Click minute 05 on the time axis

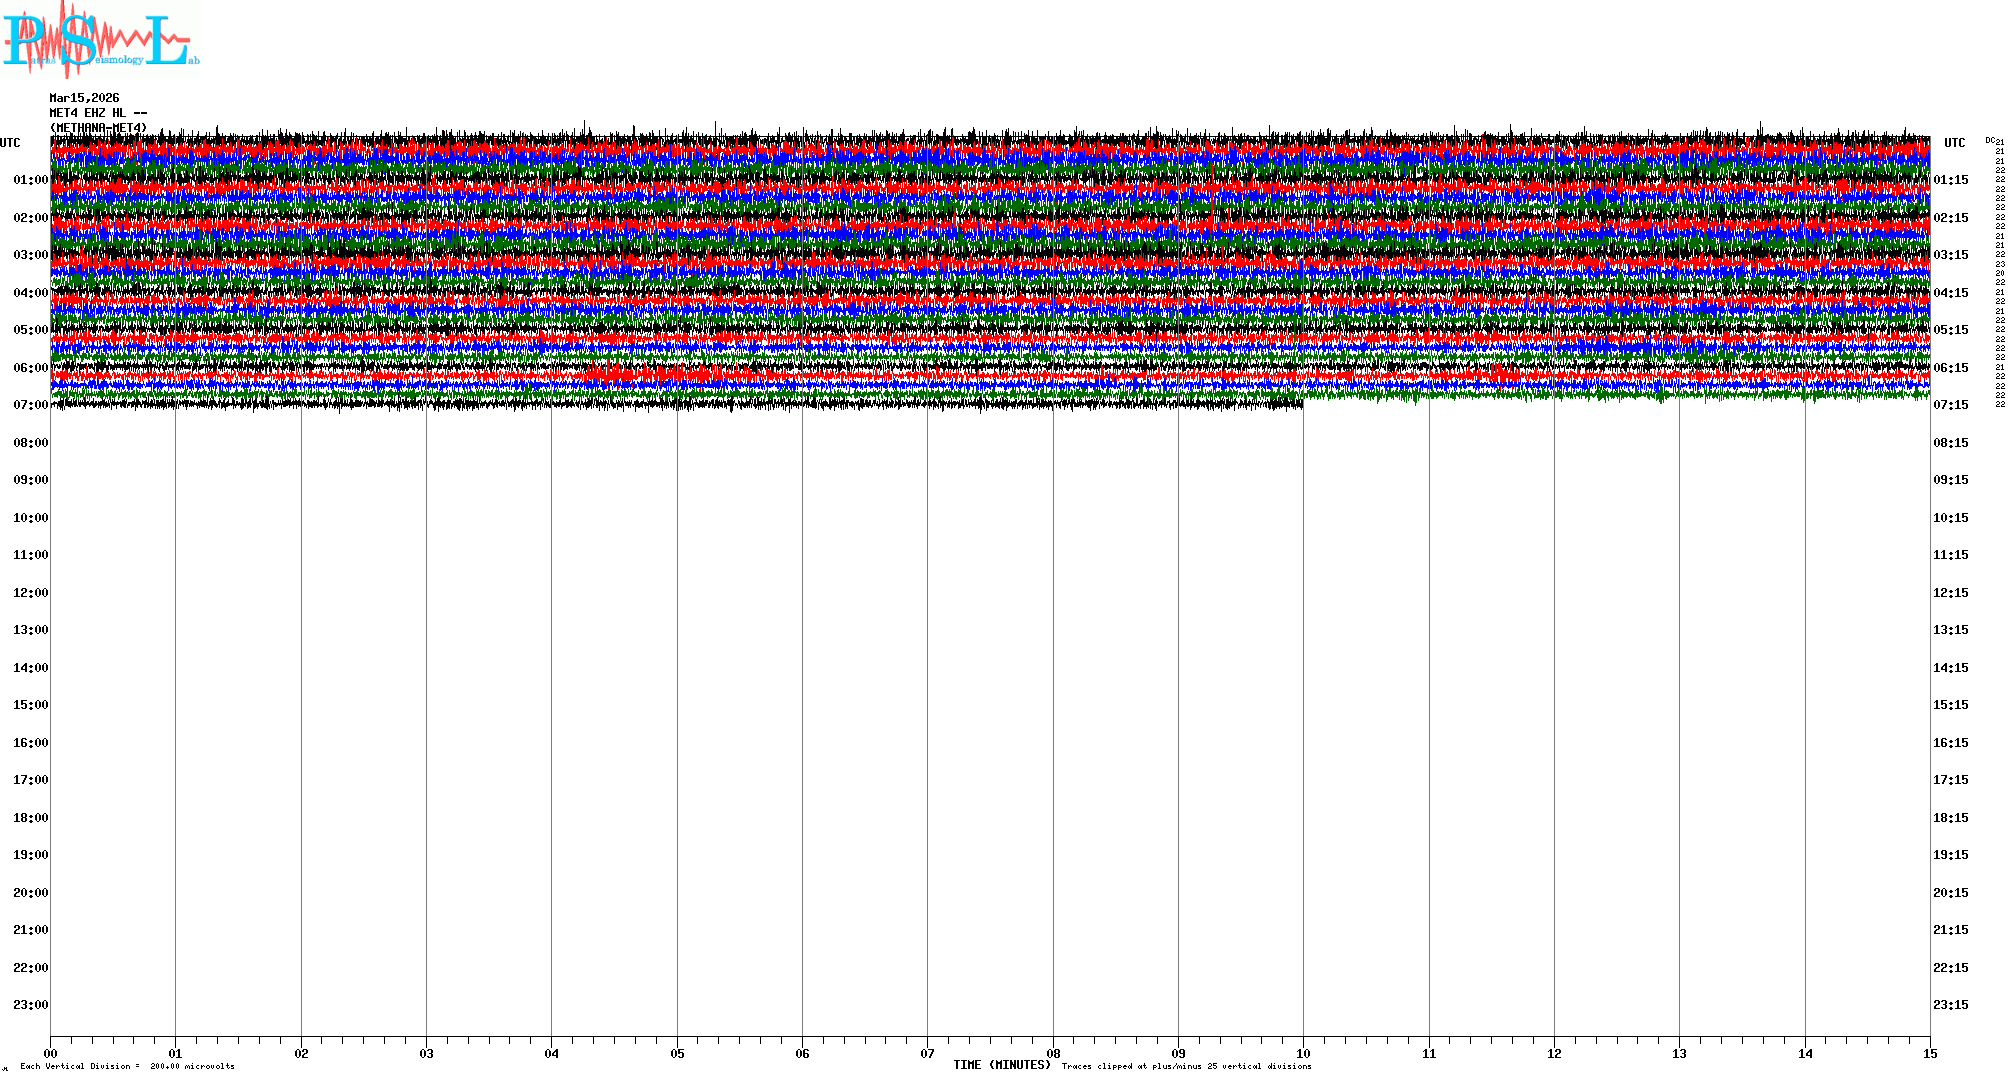(x=677, y=1053)
